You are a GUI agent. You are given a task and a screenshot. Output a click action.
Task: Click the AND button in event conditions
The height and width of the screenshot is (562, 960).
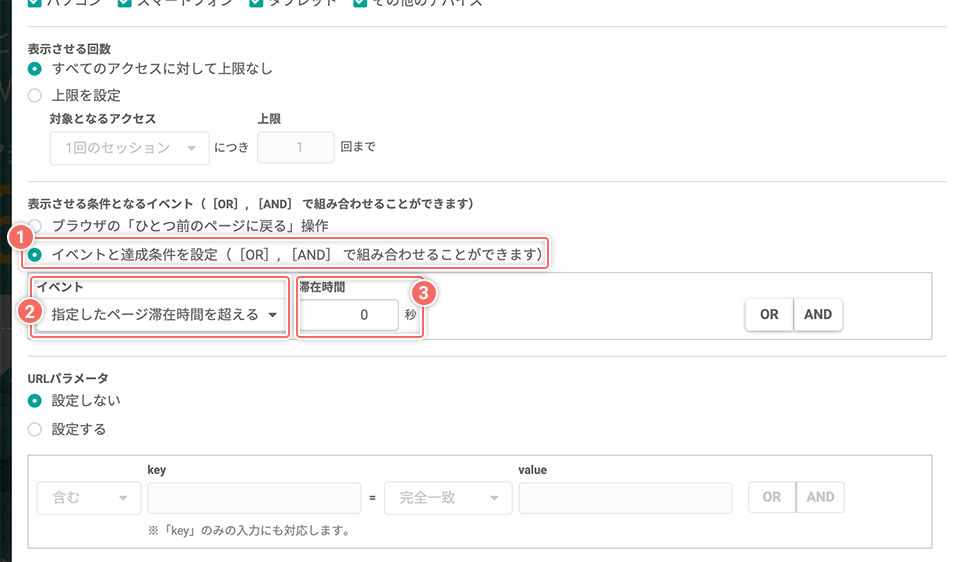[x=818, y=315]
